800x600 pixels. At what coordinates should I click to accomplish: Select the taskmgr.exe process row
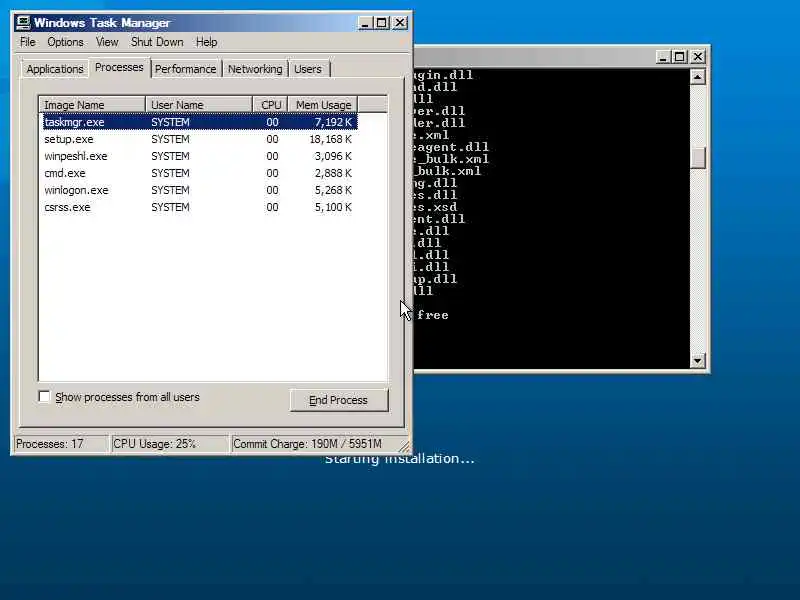coord(199,122)
